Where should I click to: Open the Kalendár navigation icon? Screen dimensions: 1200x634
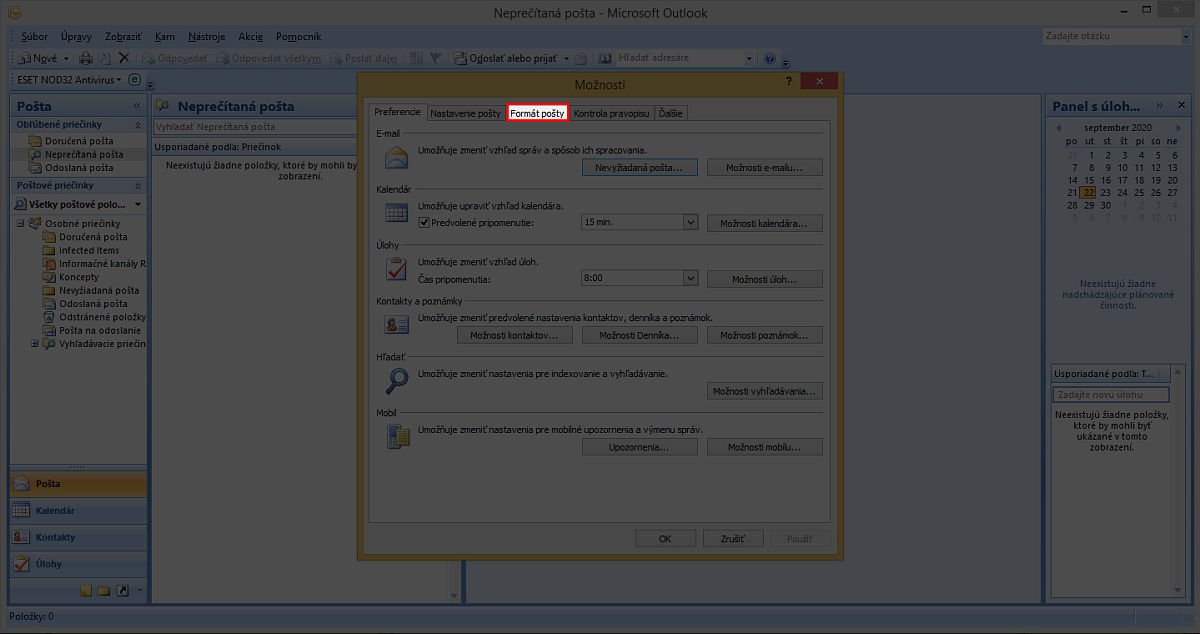pyautogui.click(x=21, y=511)
